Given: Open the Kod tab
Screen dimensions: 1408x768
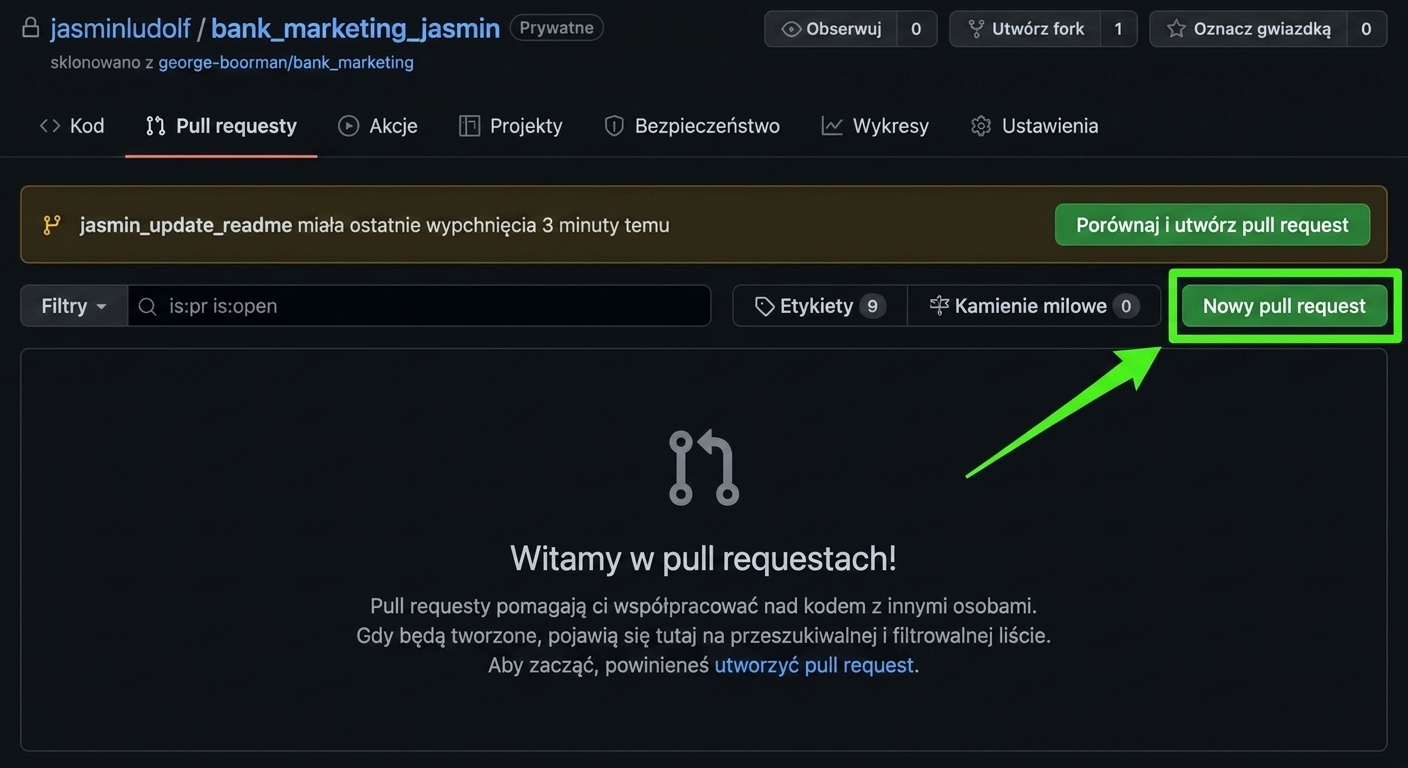Looking at the screenshot, I should tap(71, 126).
